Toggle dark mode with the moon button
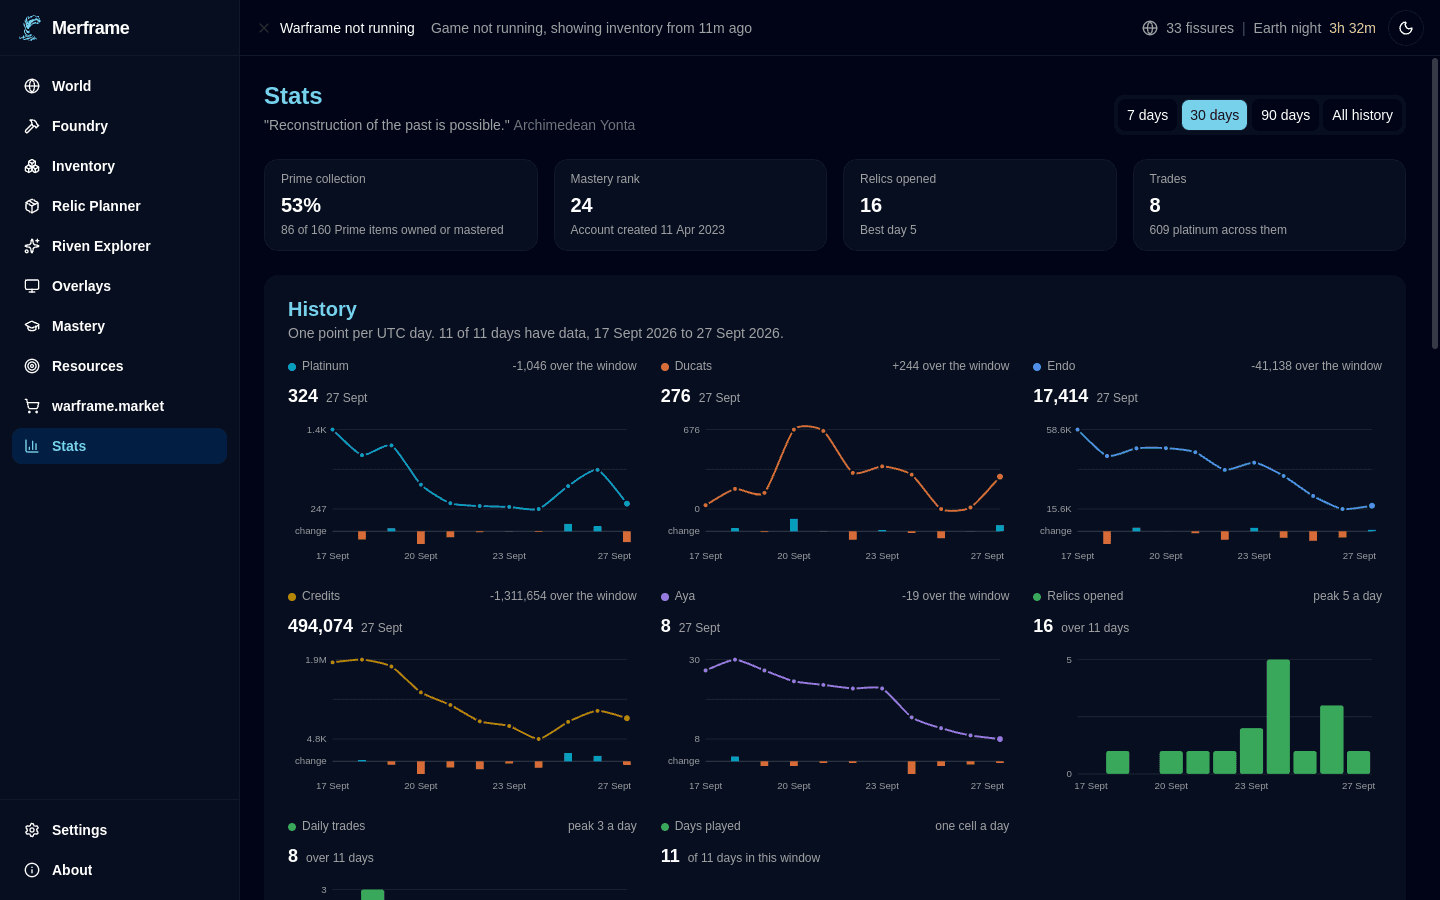 (1406, 28)
